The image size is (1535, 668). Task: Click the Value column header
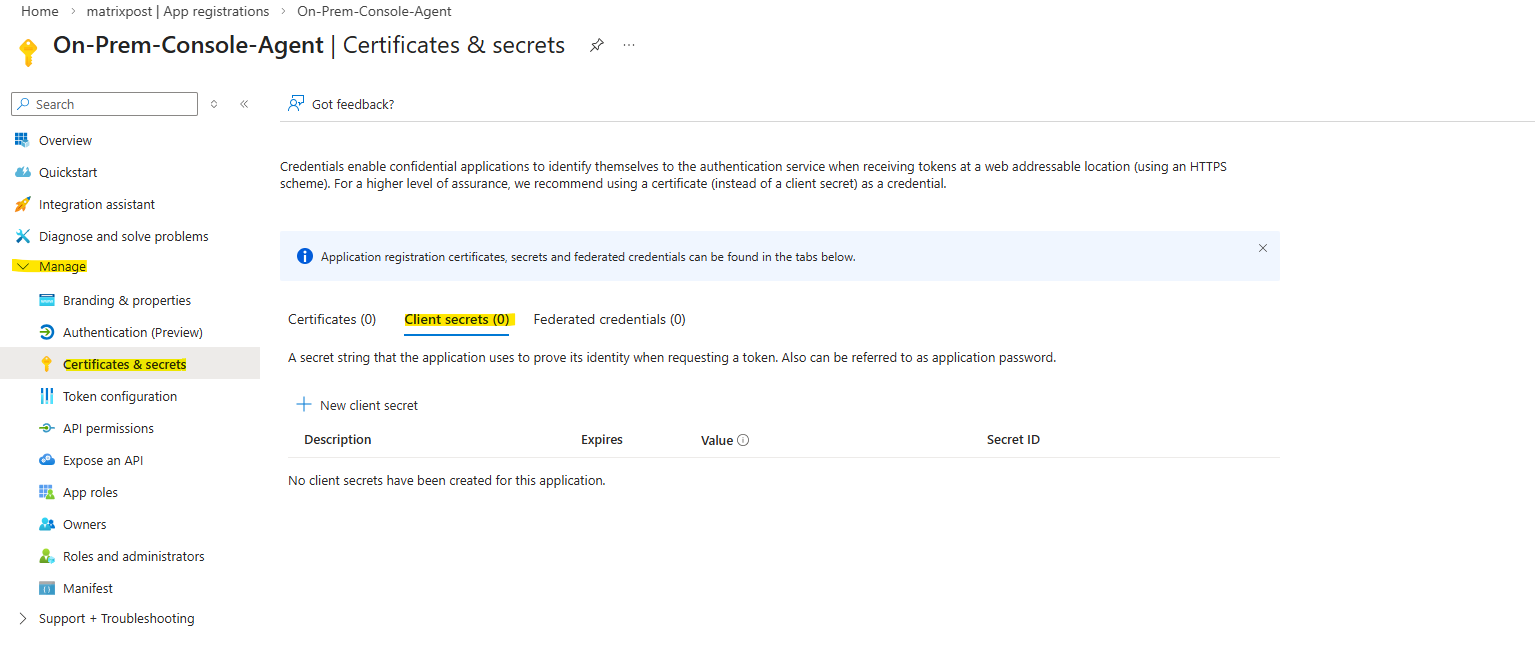tap(717, 440)
